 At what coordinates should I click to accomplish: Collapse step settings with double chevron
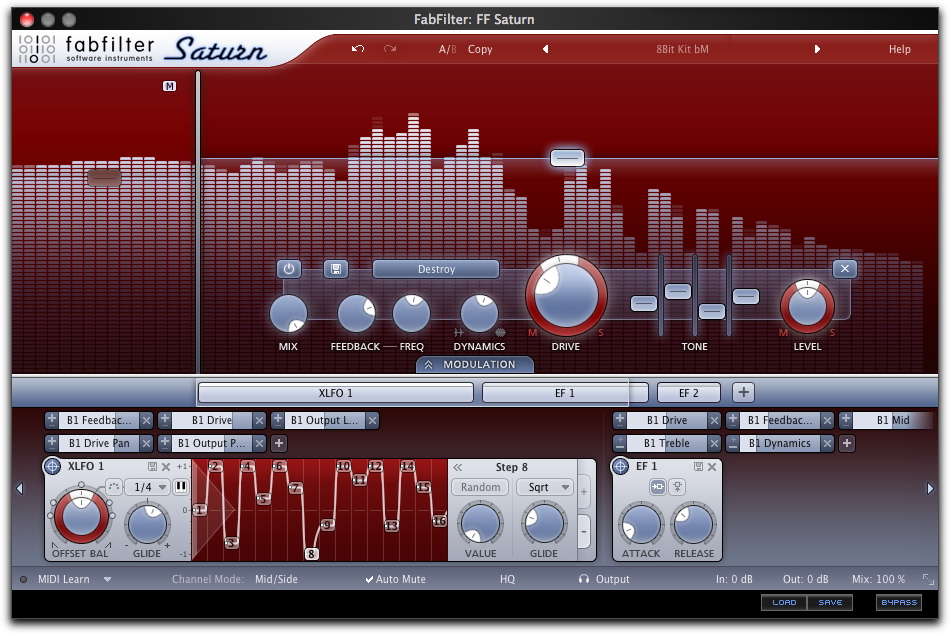(x=458, y=467)
